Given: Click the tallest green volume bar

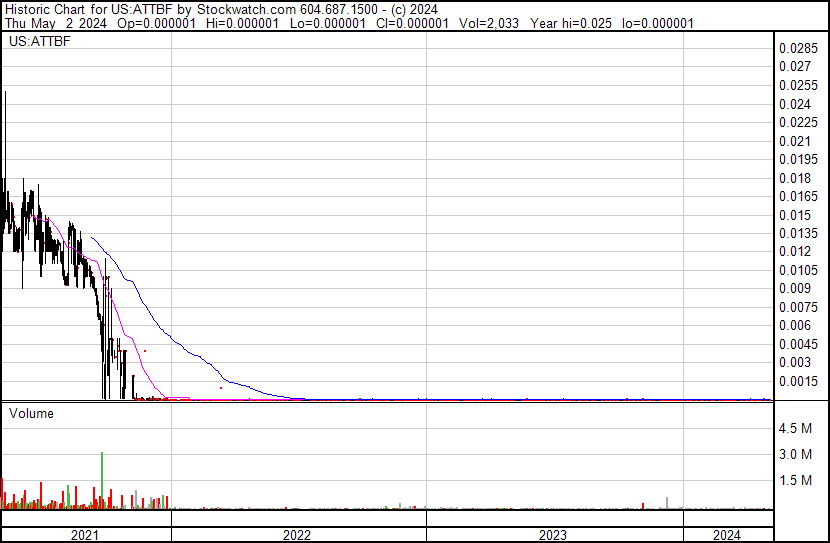Looking at the screenshot, I should (x=102, y=480).
